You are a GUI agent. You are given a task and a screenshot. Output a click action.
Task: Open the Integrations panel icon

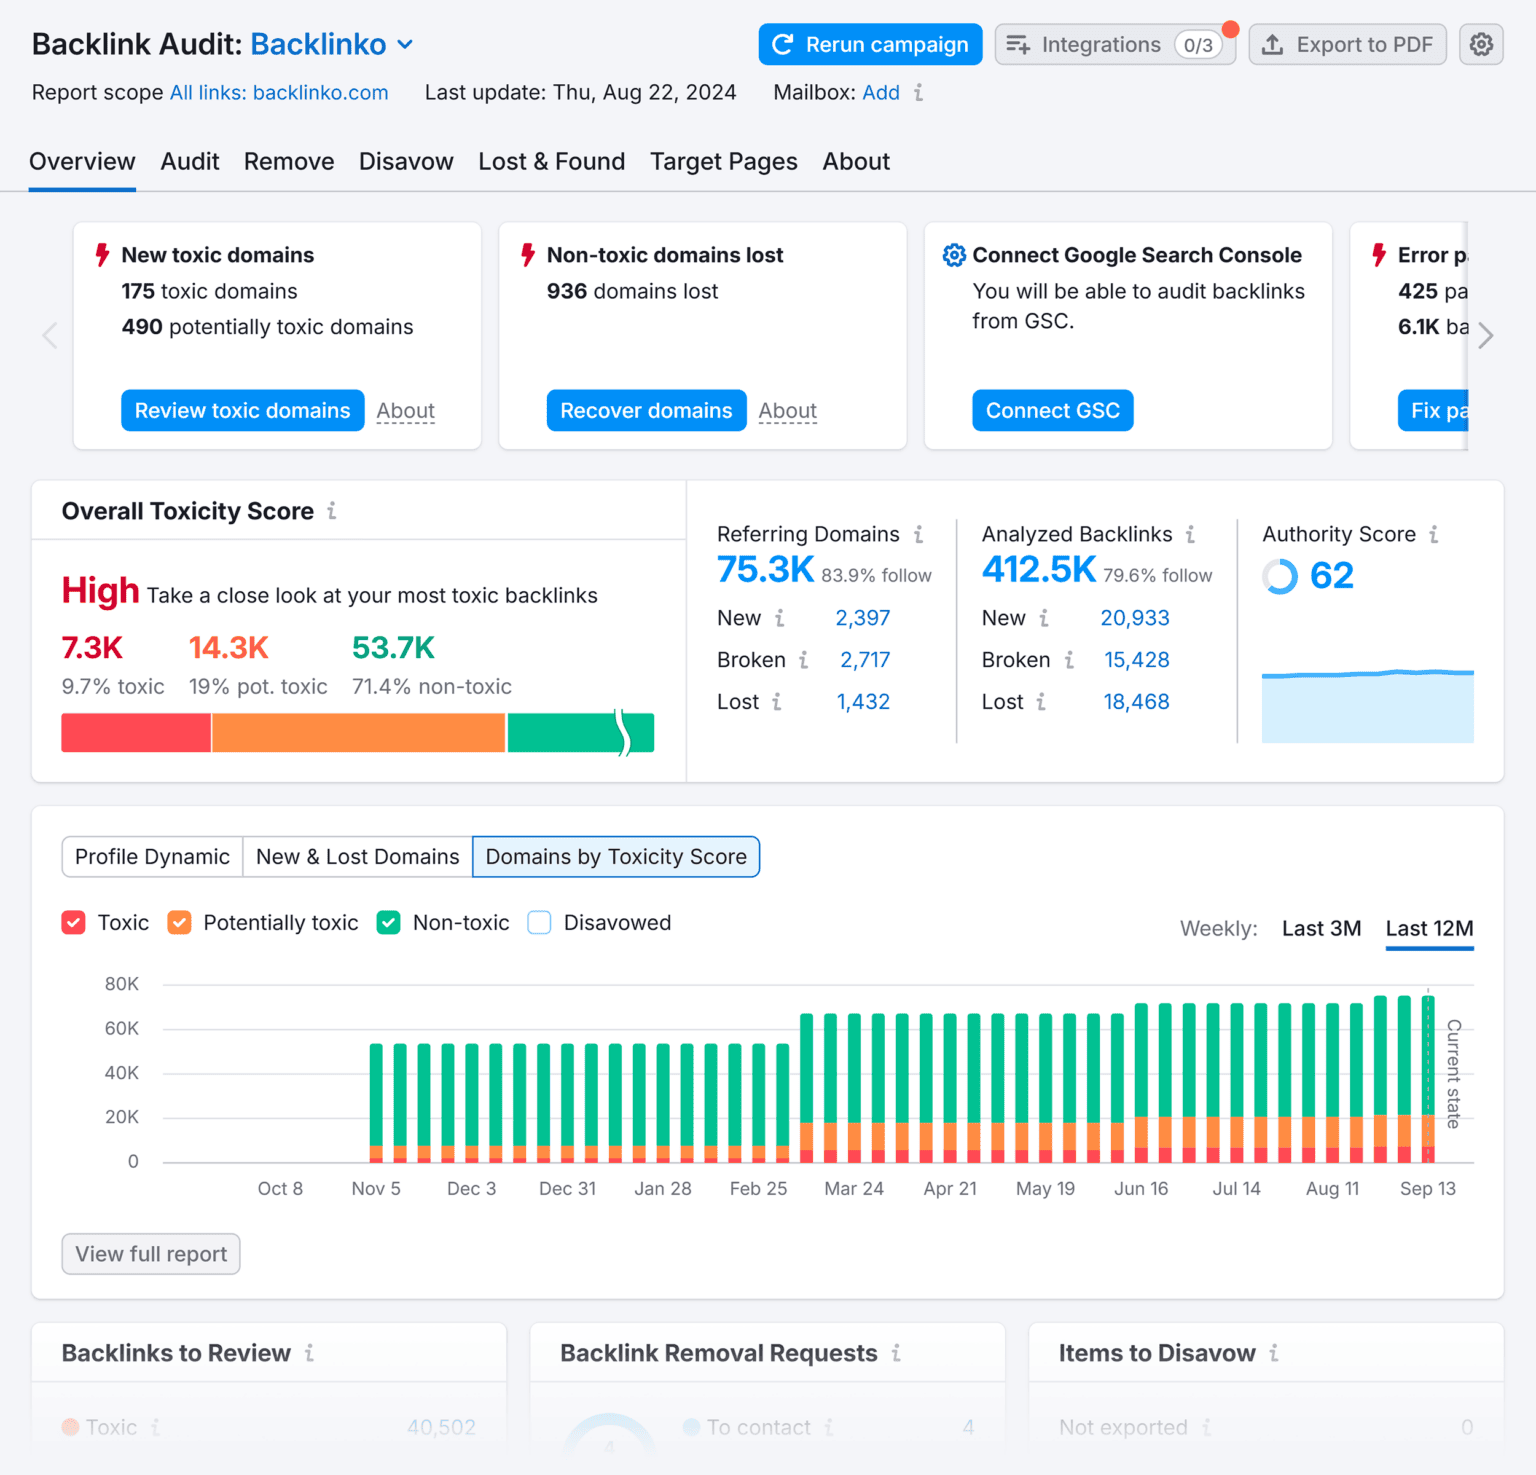coord(1019,44)
